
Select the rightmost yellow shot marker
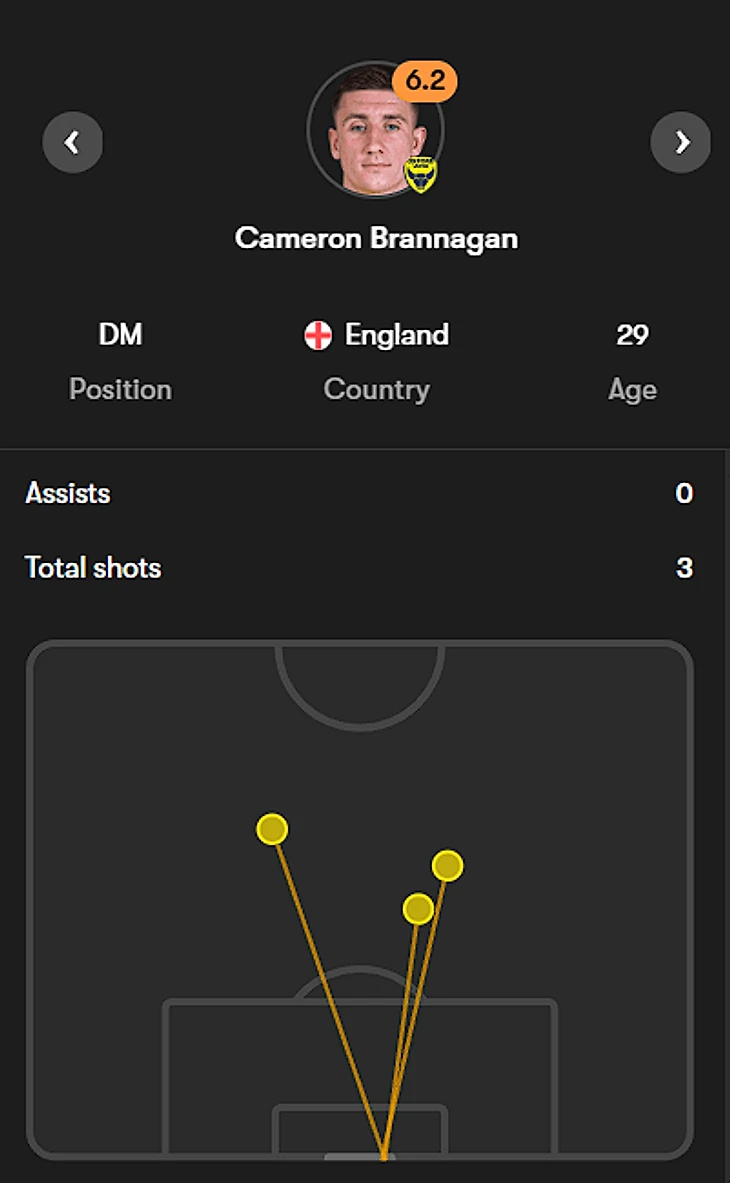pos(447,865)
